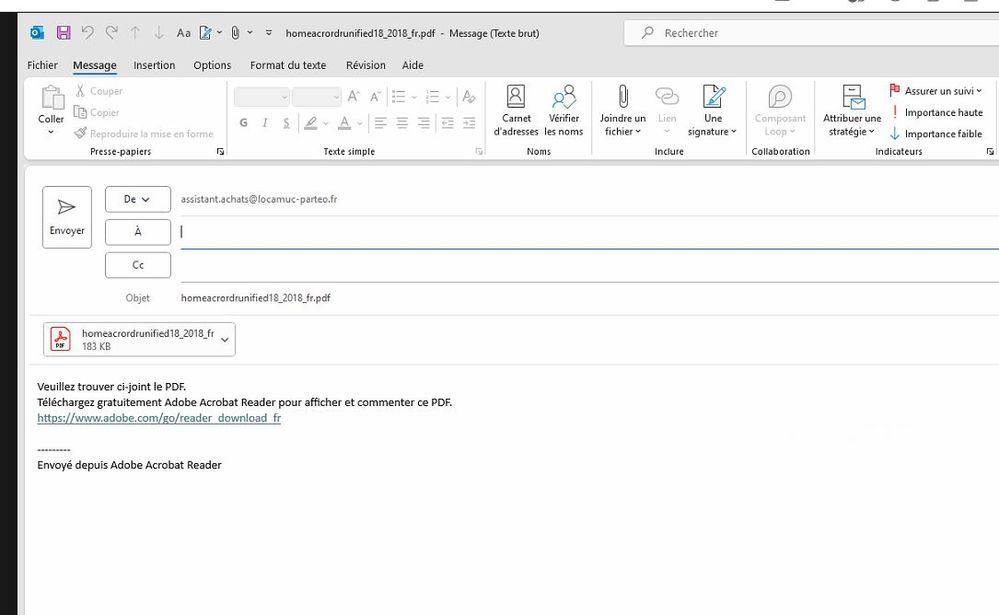Click Reproduire la mise en forme
This screenshot has height=615, width=999.
click(143, 134)
